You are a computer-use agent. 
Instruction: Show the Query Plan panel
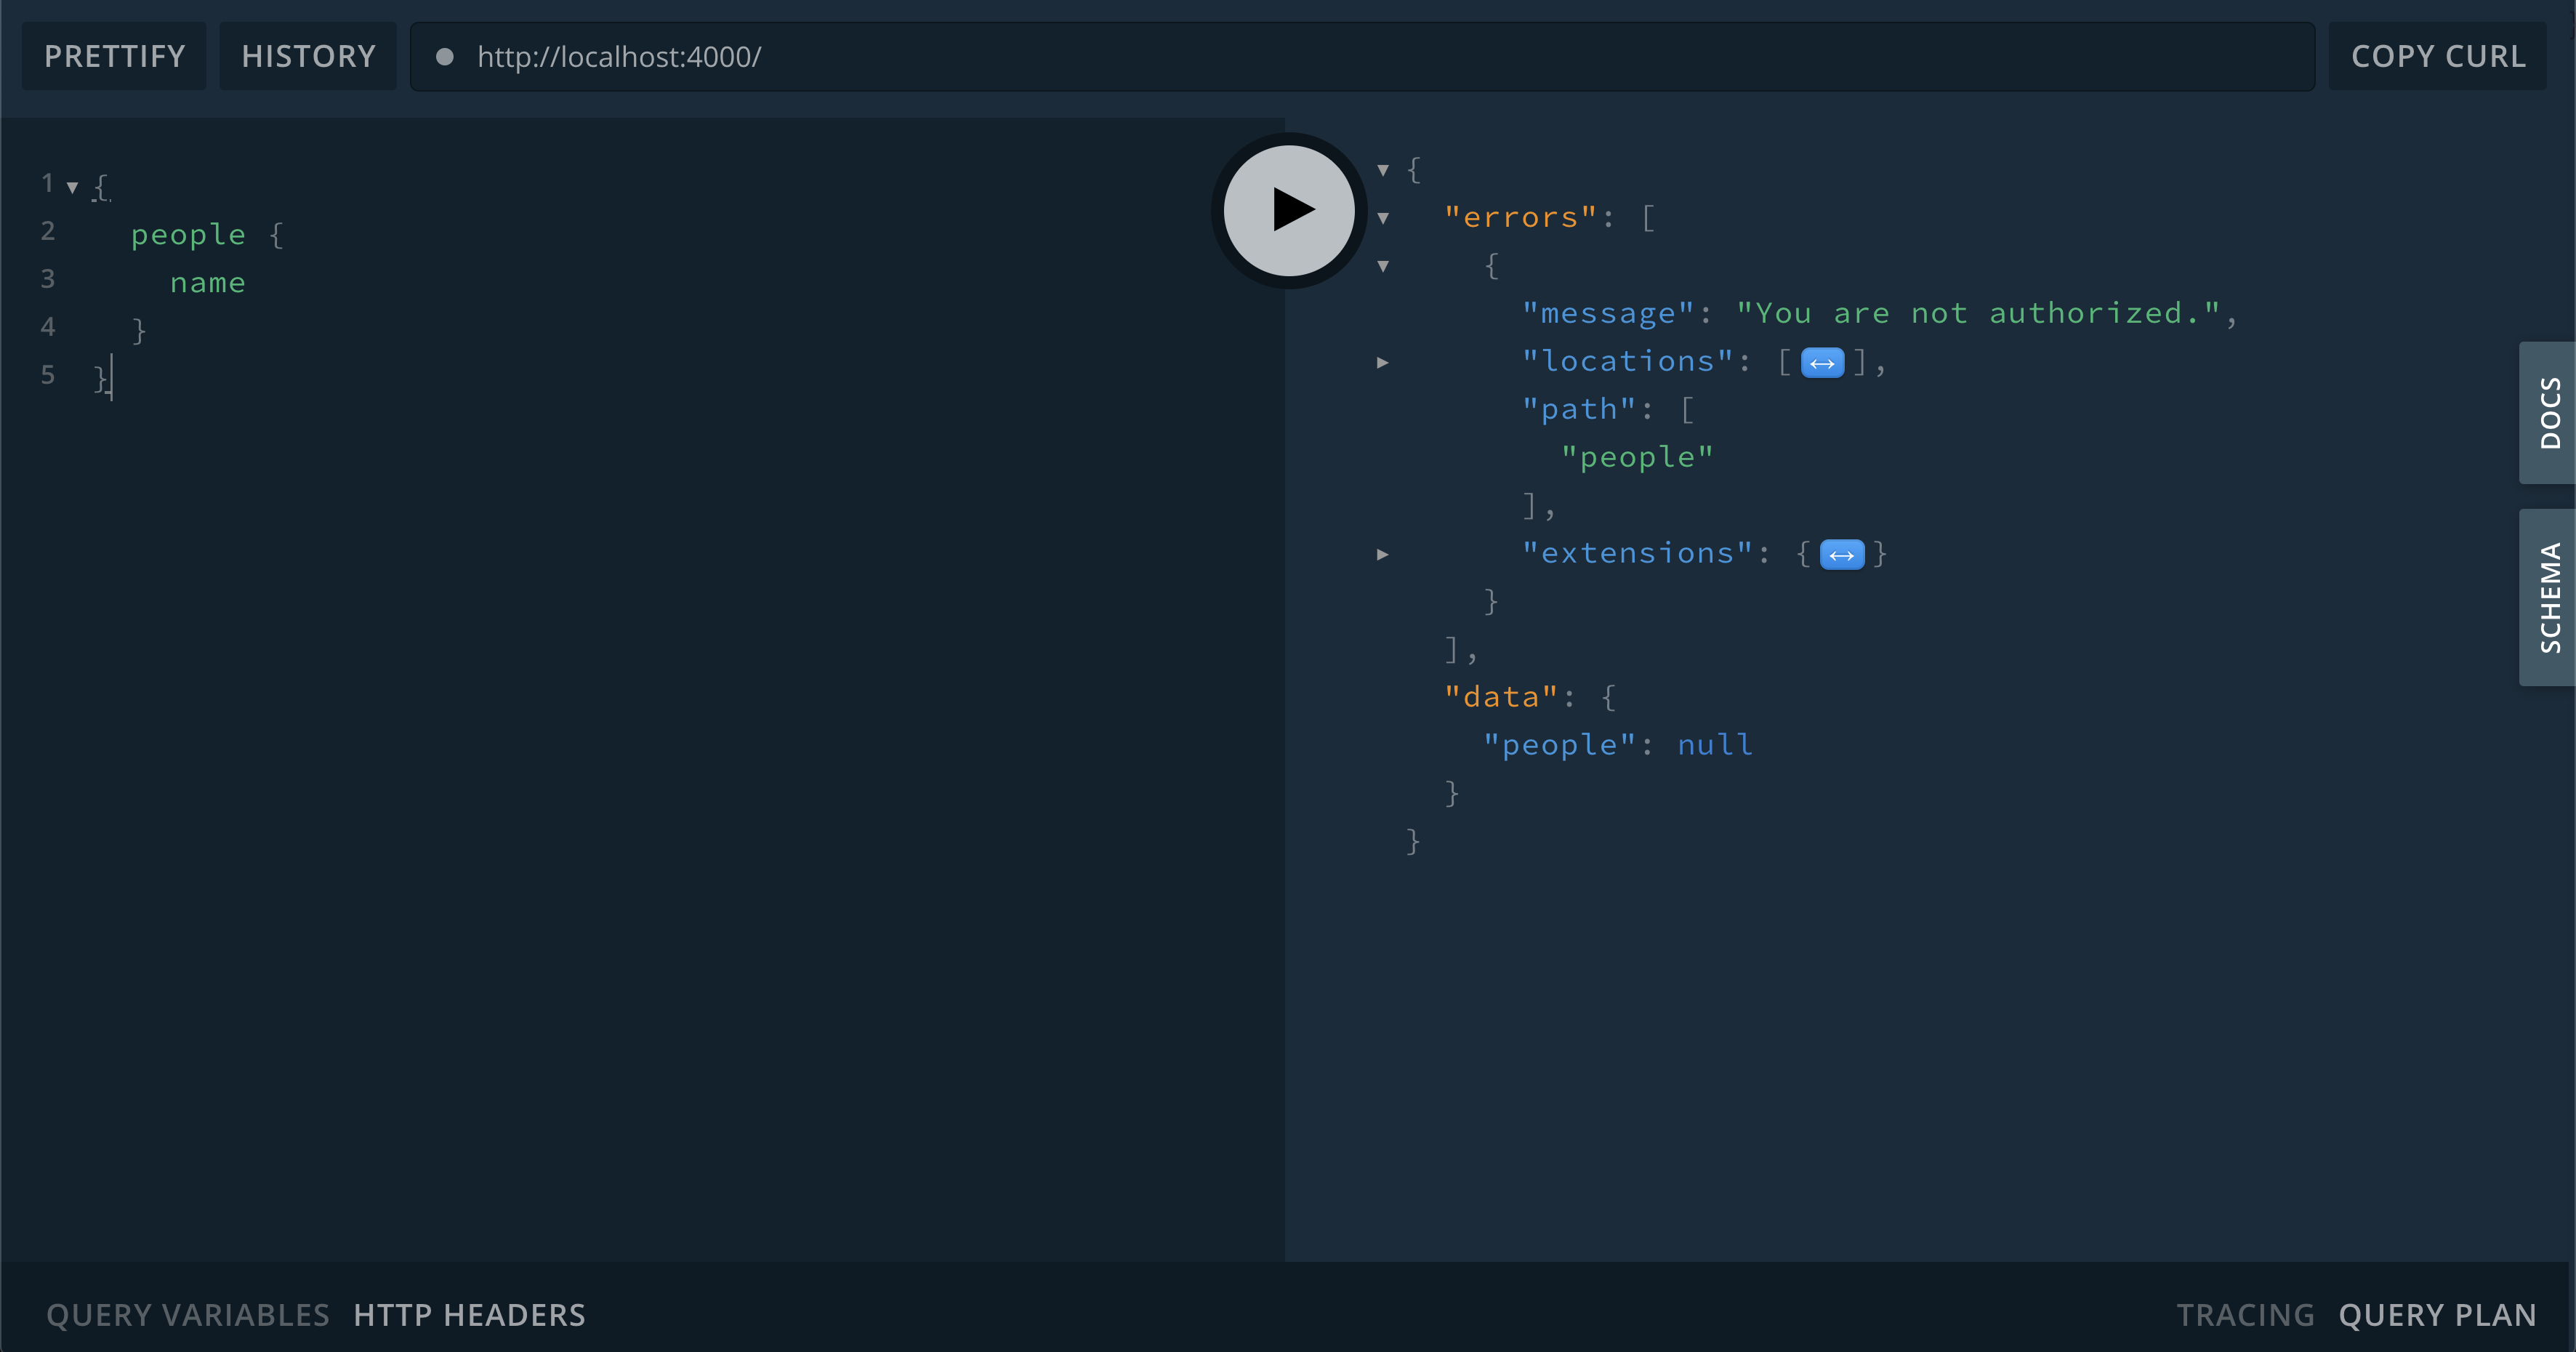click(2436, 1315)
